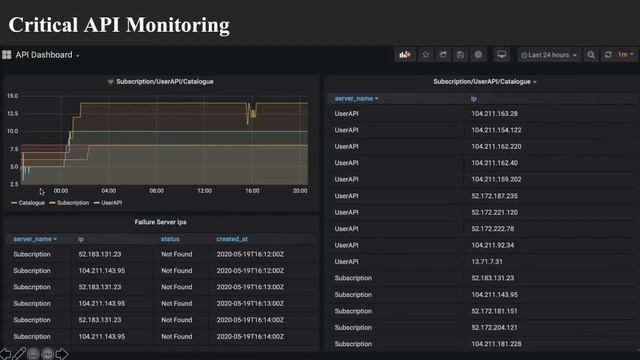
Task: Open the left graph panel title Subscription/UserAPI/Catalogue
Action: tap(164, 82)
